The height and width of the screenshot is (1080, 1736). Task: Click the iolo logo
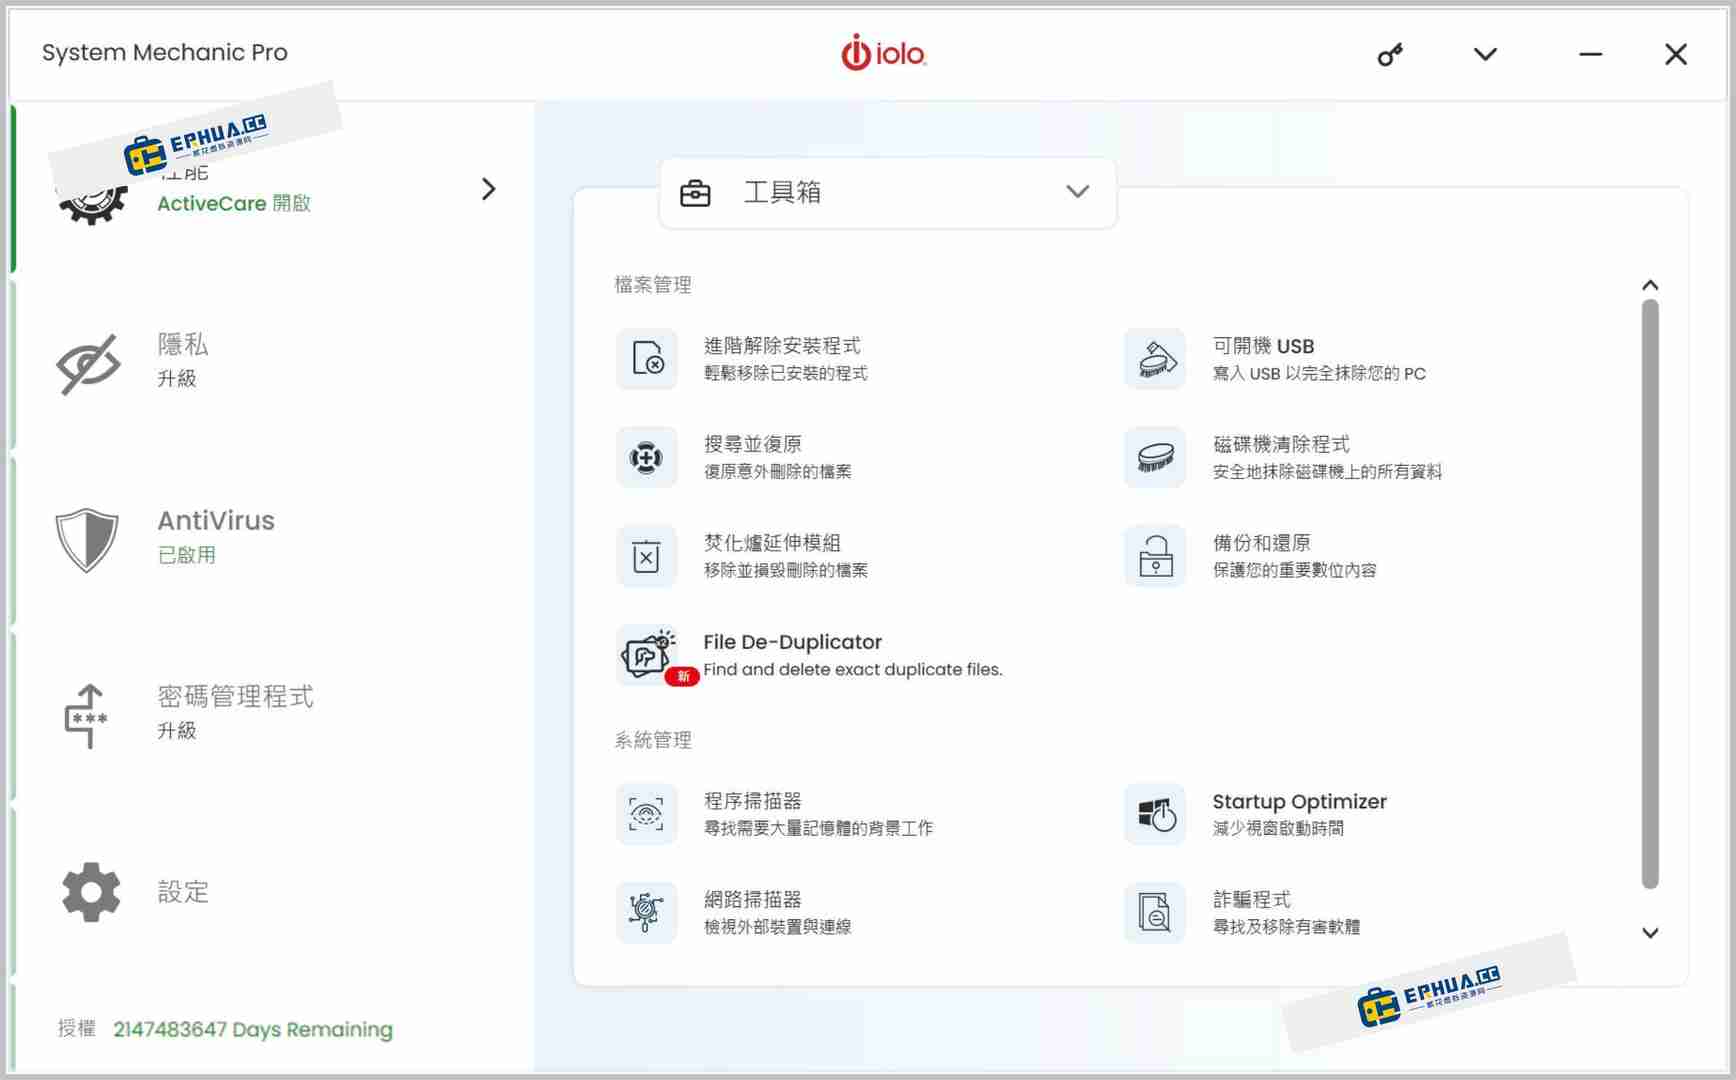point(884,53)
